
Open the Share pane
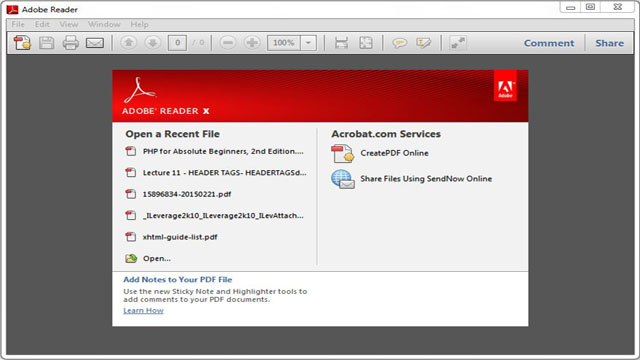point(609,43)
